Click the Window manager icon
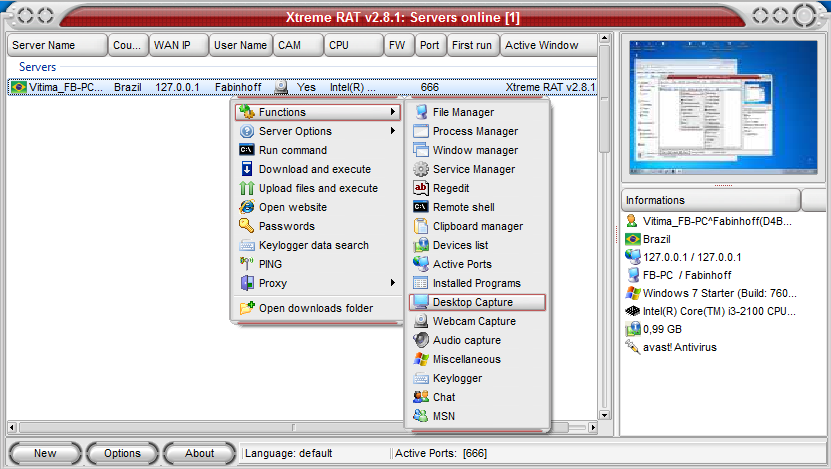The image size is (831, 469). point(421,150)
